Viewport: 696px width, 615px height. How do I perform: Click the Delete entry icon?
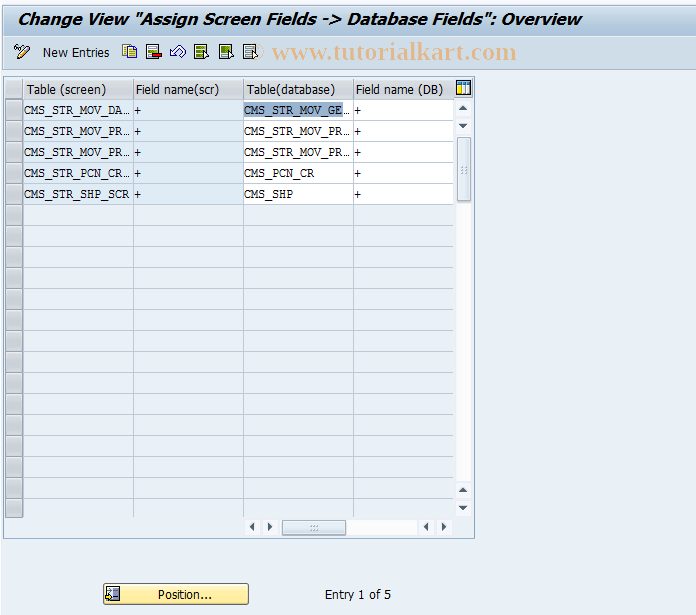coord(154,52)
